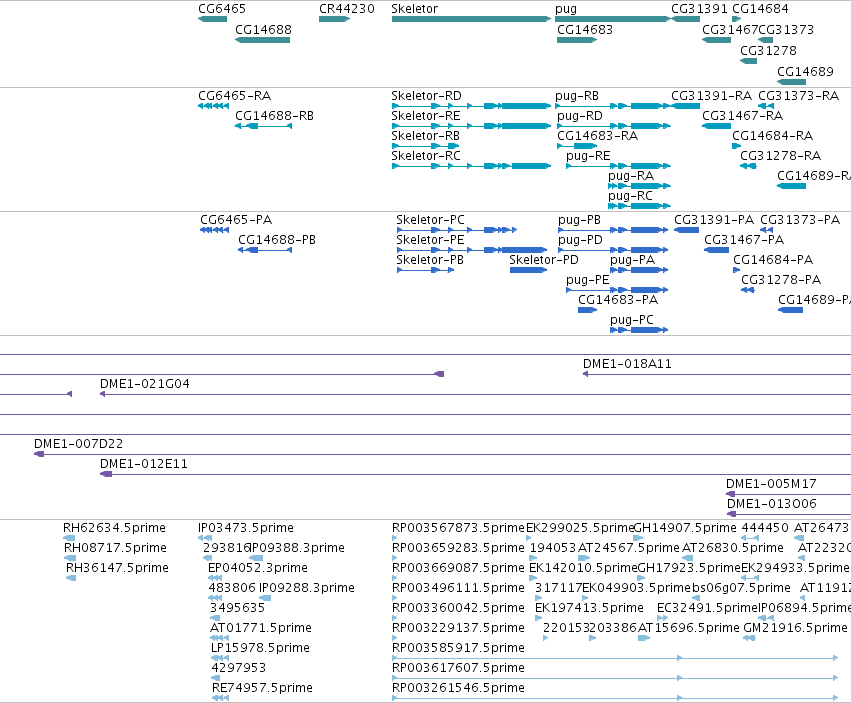Click the pug-PD protein label
The width and height of the screenshot is (851, 703).
point(580,240)
